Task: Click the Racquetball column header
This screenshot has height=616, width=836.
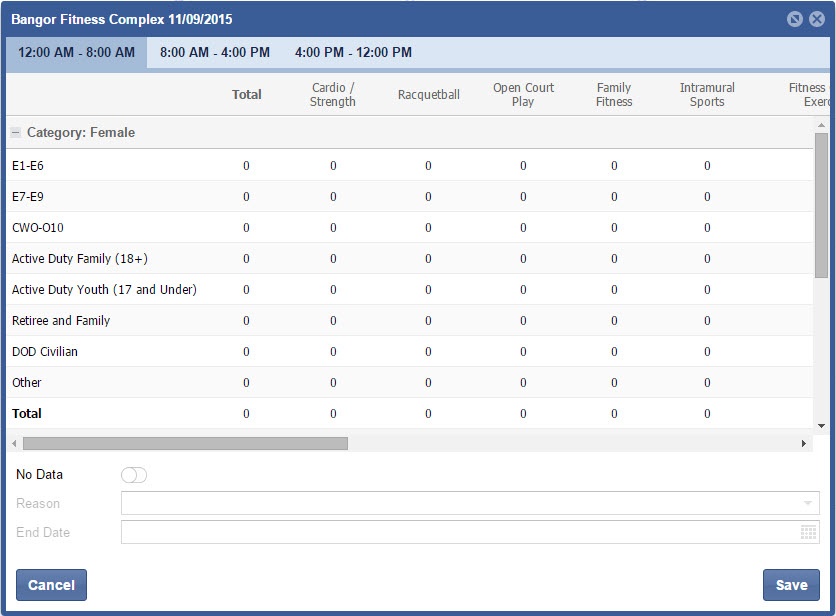Action: point(428,95)
